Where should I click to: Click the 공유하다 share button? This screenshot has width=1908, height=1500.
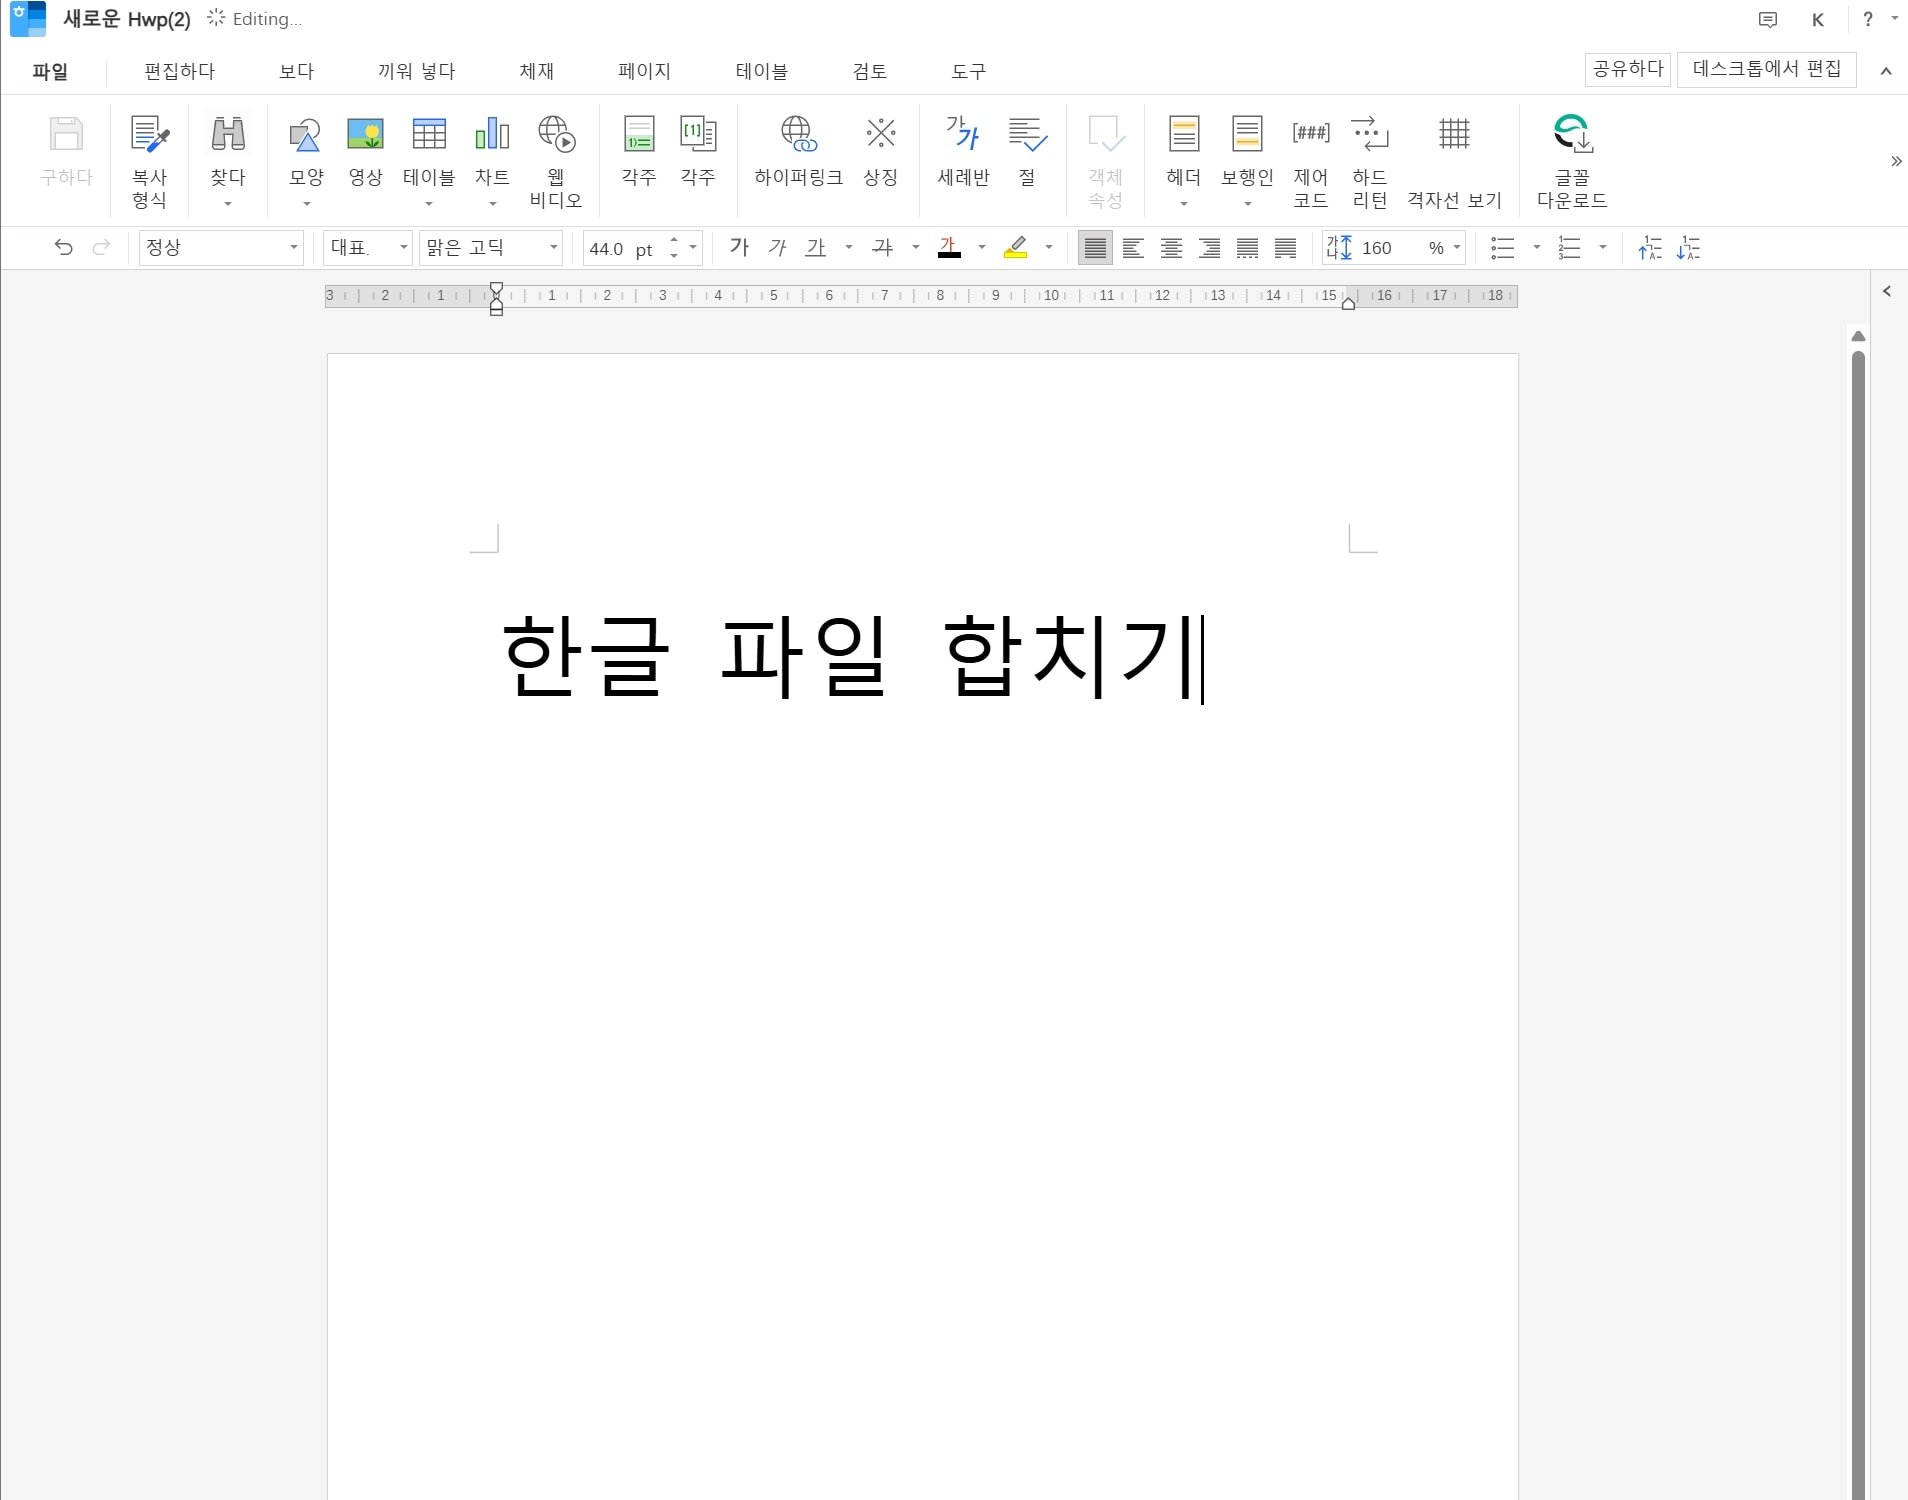(1628, 69)
